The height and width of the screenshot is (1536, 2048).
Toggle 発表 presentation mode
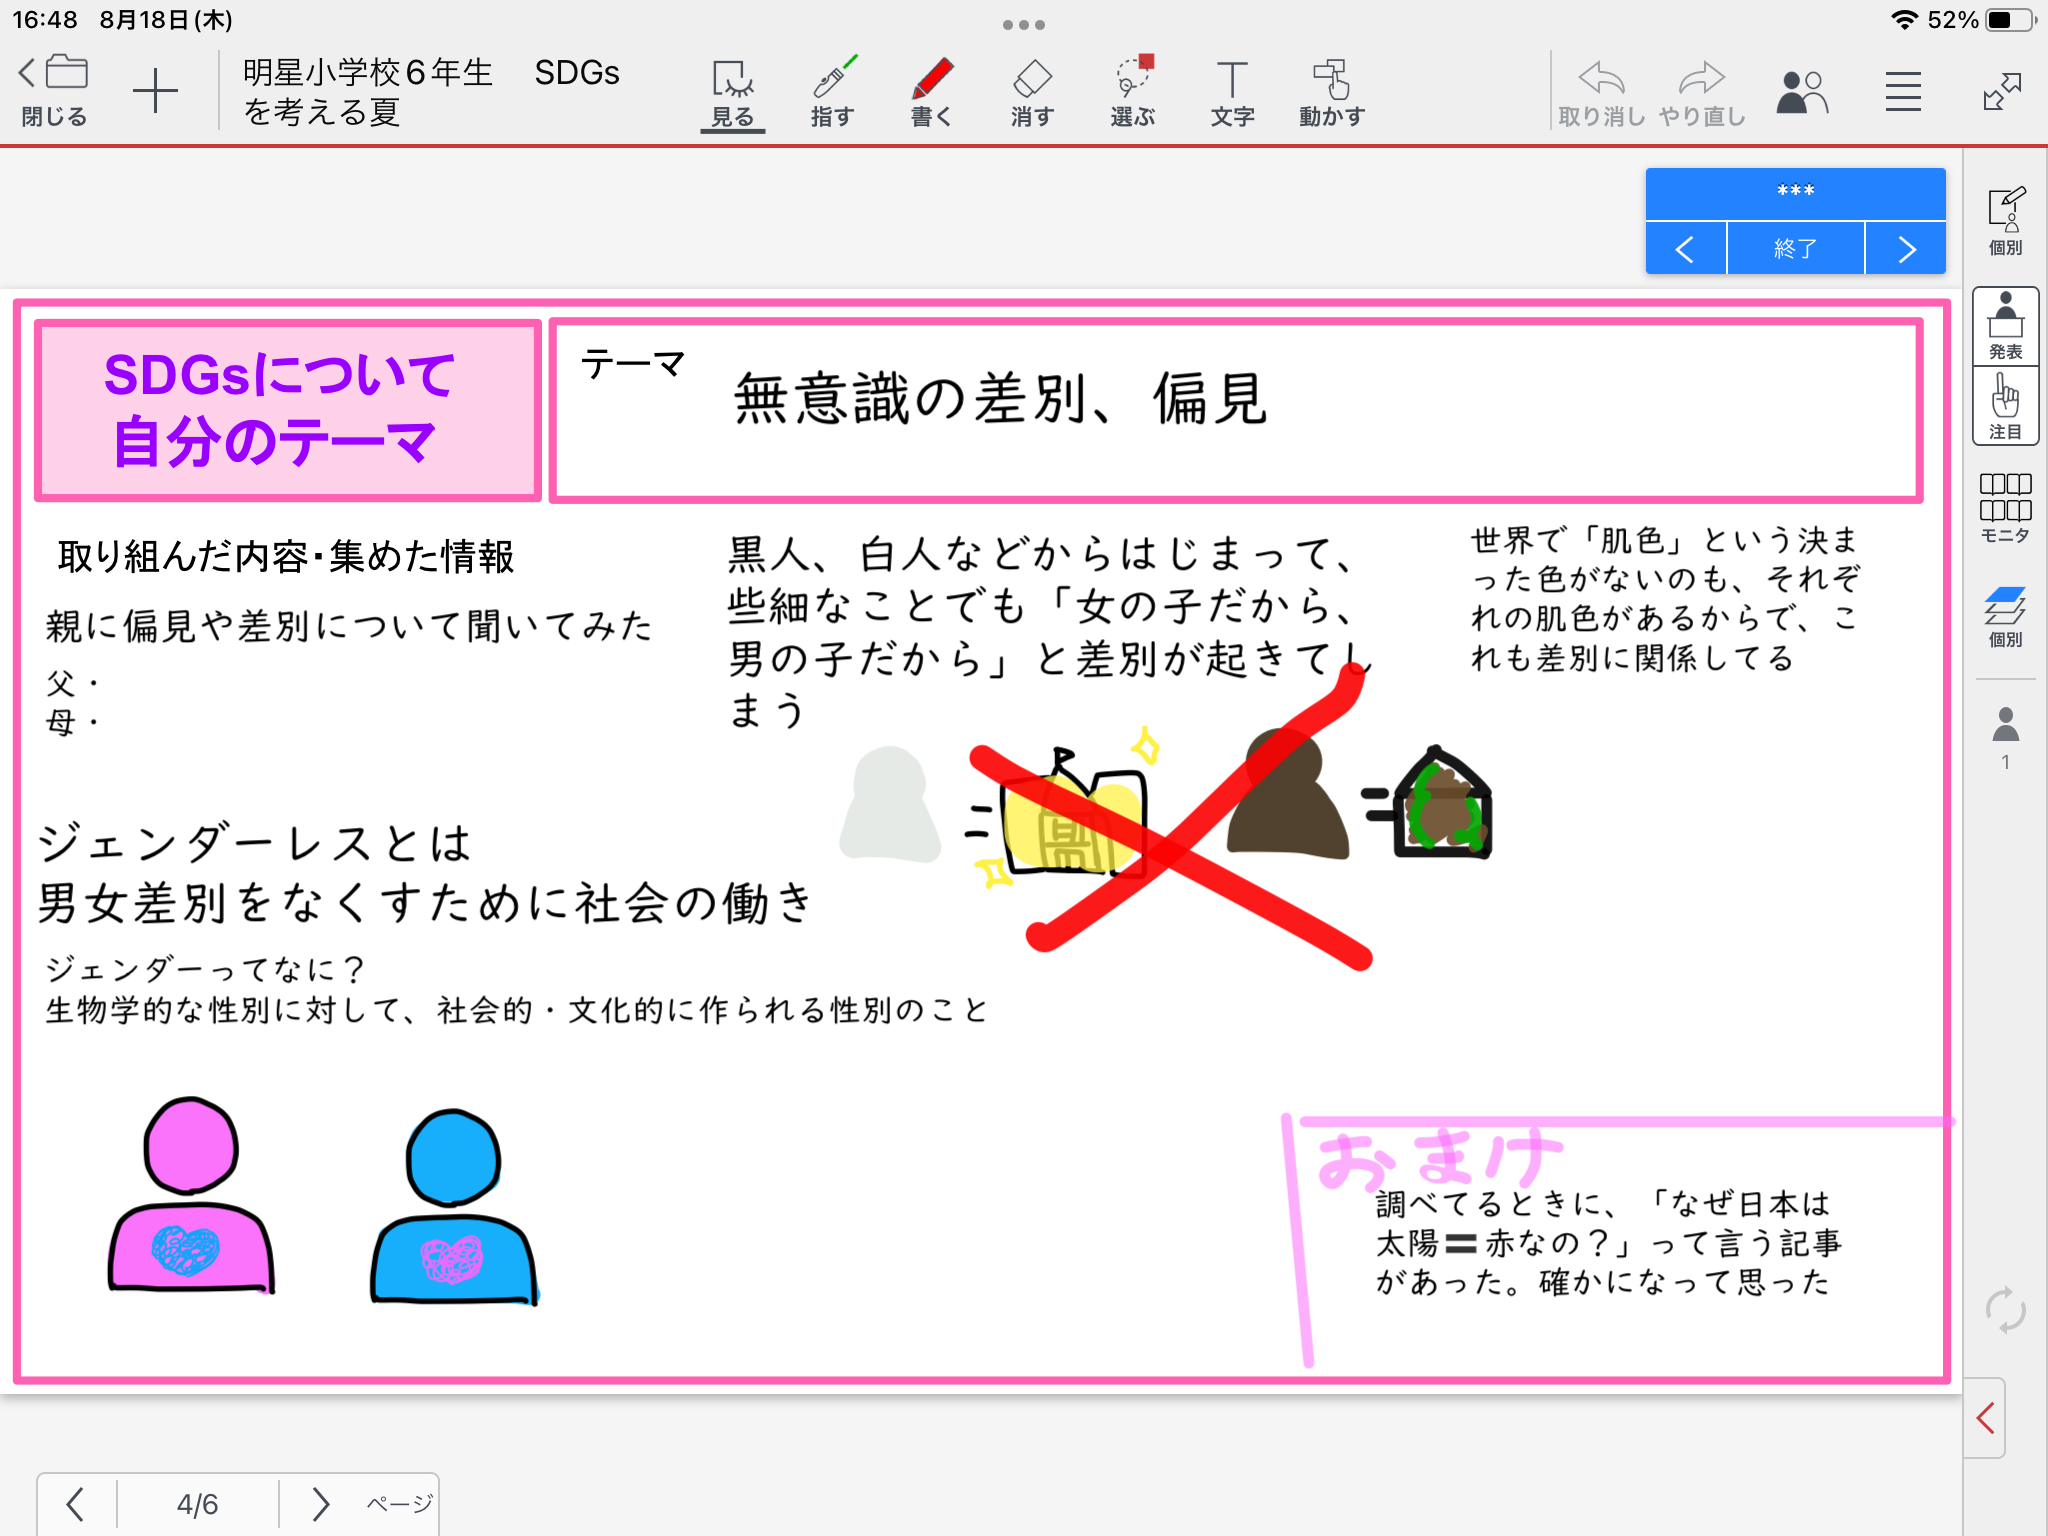pos(2005,327)
